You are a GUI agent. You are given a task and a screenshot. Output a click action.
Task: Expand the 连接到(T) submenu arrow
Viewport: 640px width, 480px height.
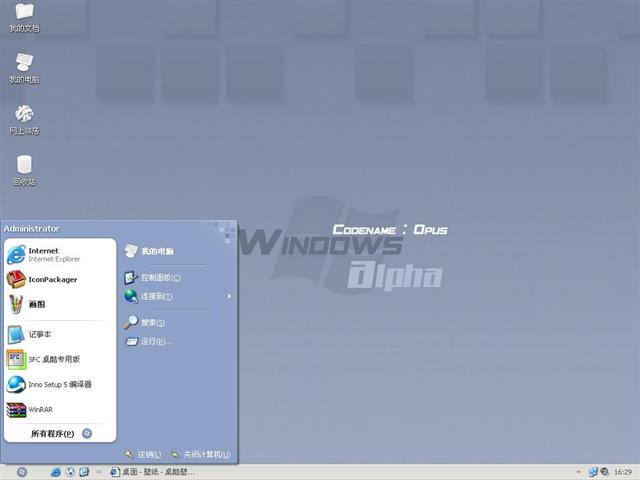pos(229,296)
